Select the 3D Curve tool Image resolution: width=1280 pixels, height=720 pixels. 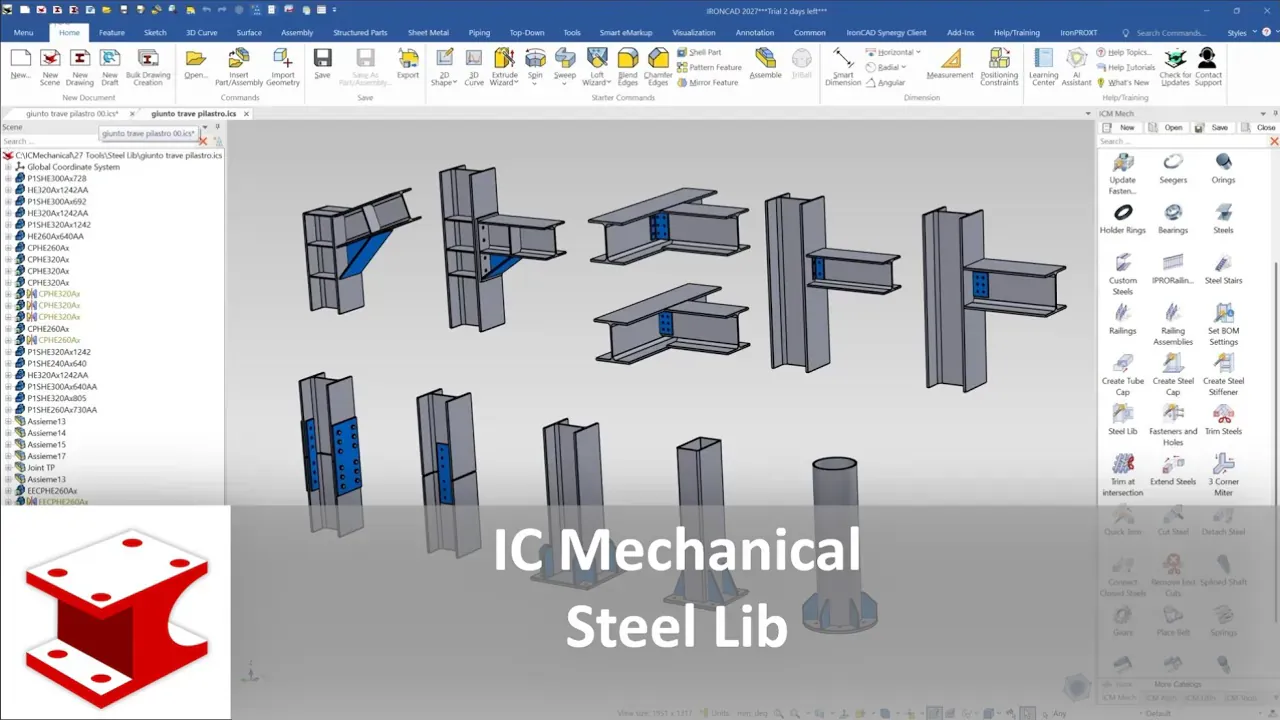pyautogui.click(x=474, y=66)
